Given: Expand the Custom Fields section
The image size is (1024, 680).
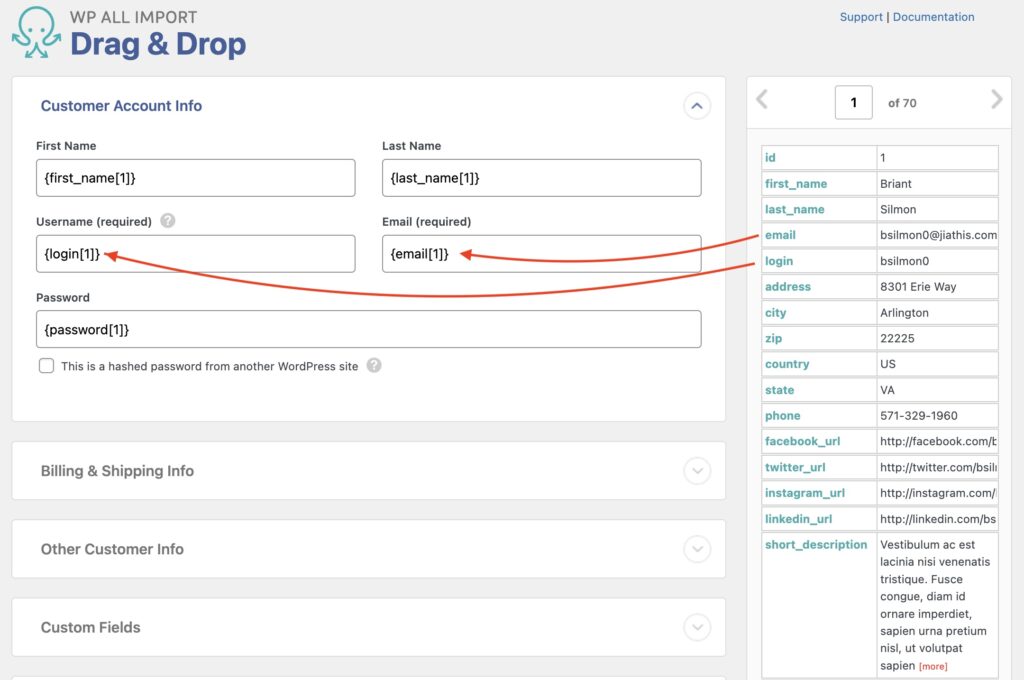Looking at the screenshot, I should pyautogui.click(x=697, y=627).
